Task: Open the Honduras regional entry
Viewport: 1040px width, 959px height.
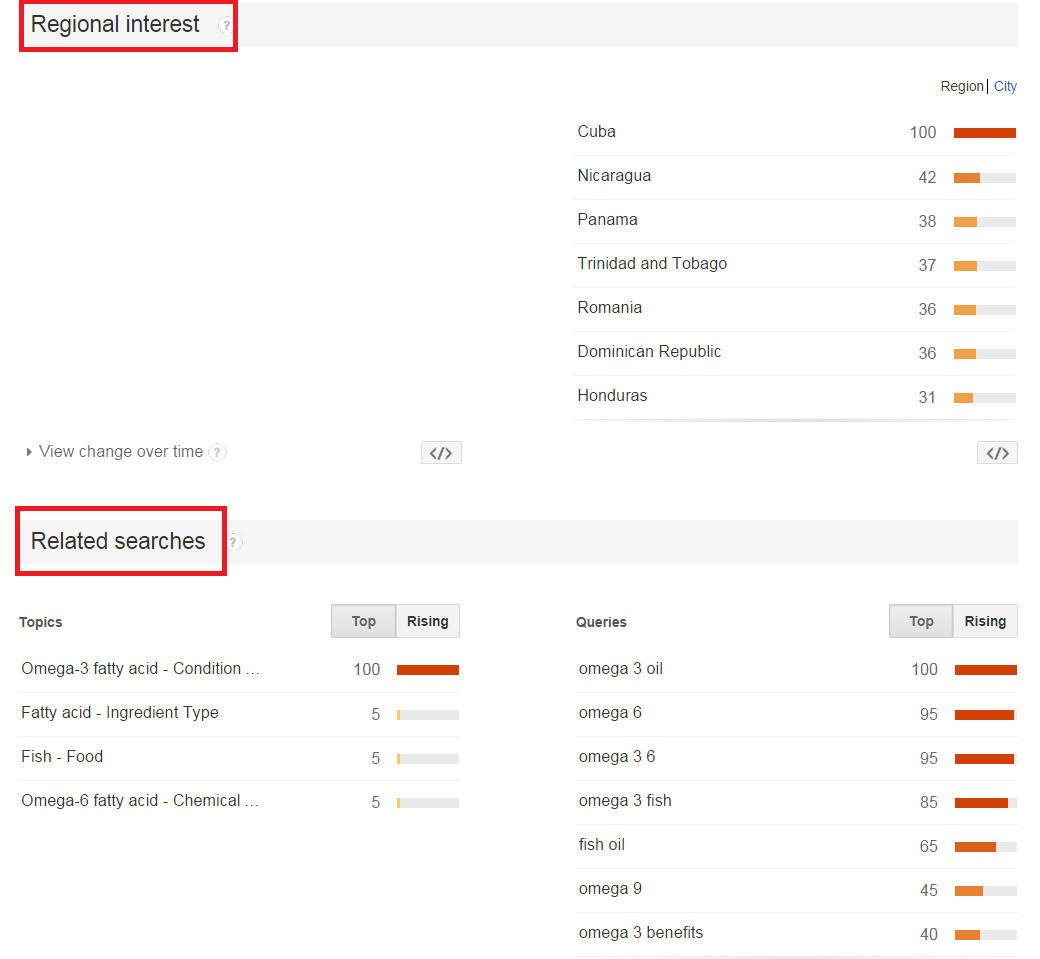Action: pos(612,395)
